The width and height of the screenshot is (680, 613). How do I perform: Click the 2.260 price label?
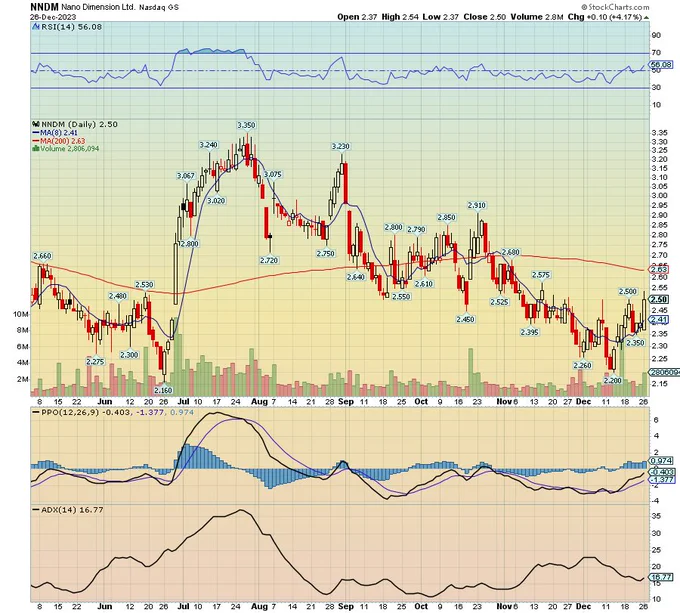(x=582, y=365)
